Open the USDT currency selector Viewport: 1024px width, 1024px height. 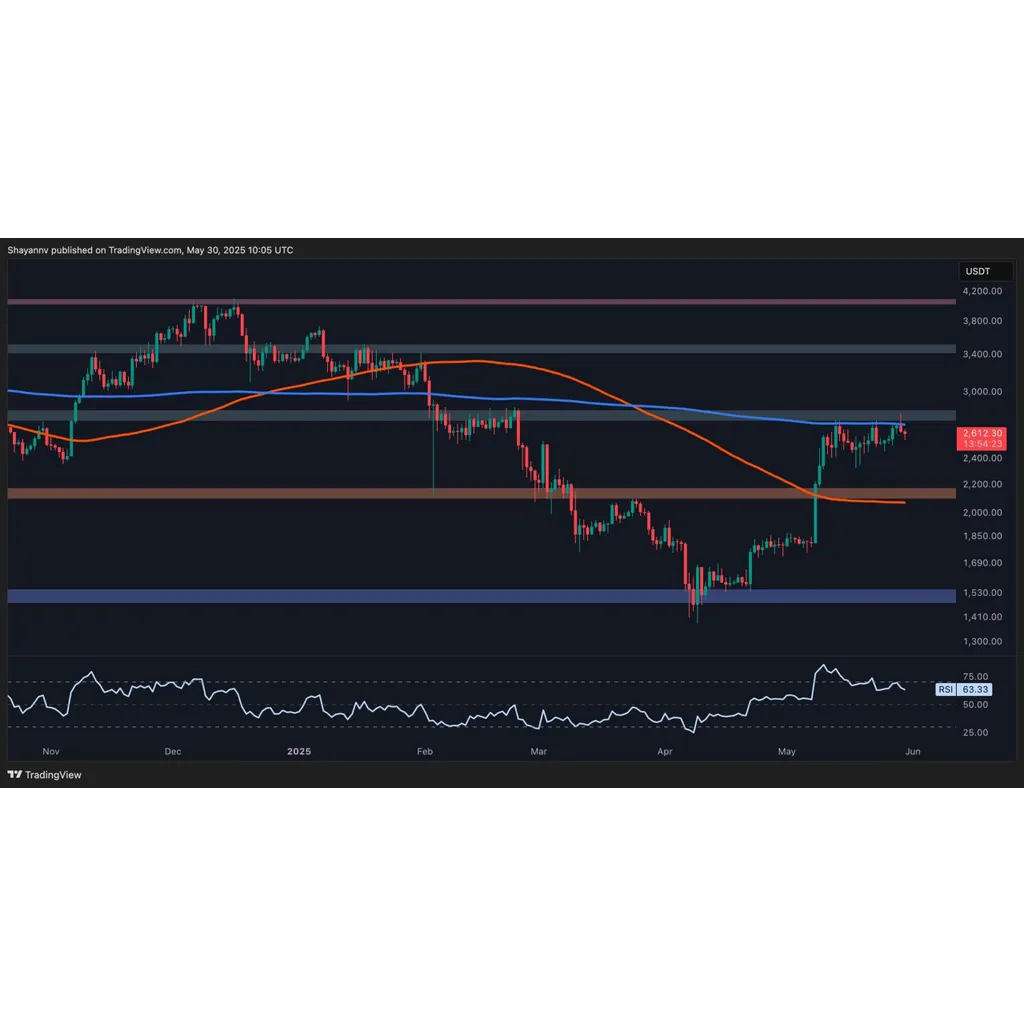pos(985,271)
